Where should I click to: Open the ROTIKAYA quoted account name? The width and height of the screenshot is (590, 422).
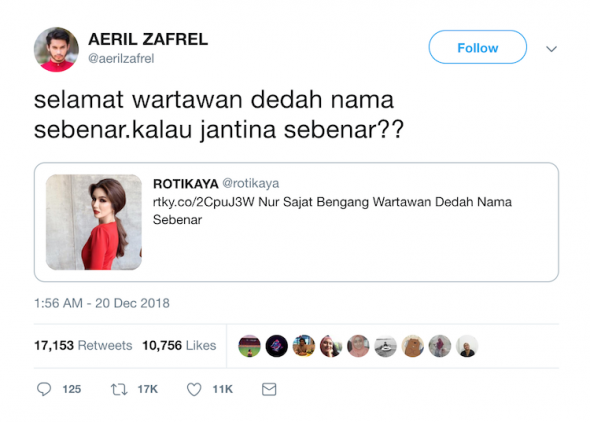click(x=186, y=184)
